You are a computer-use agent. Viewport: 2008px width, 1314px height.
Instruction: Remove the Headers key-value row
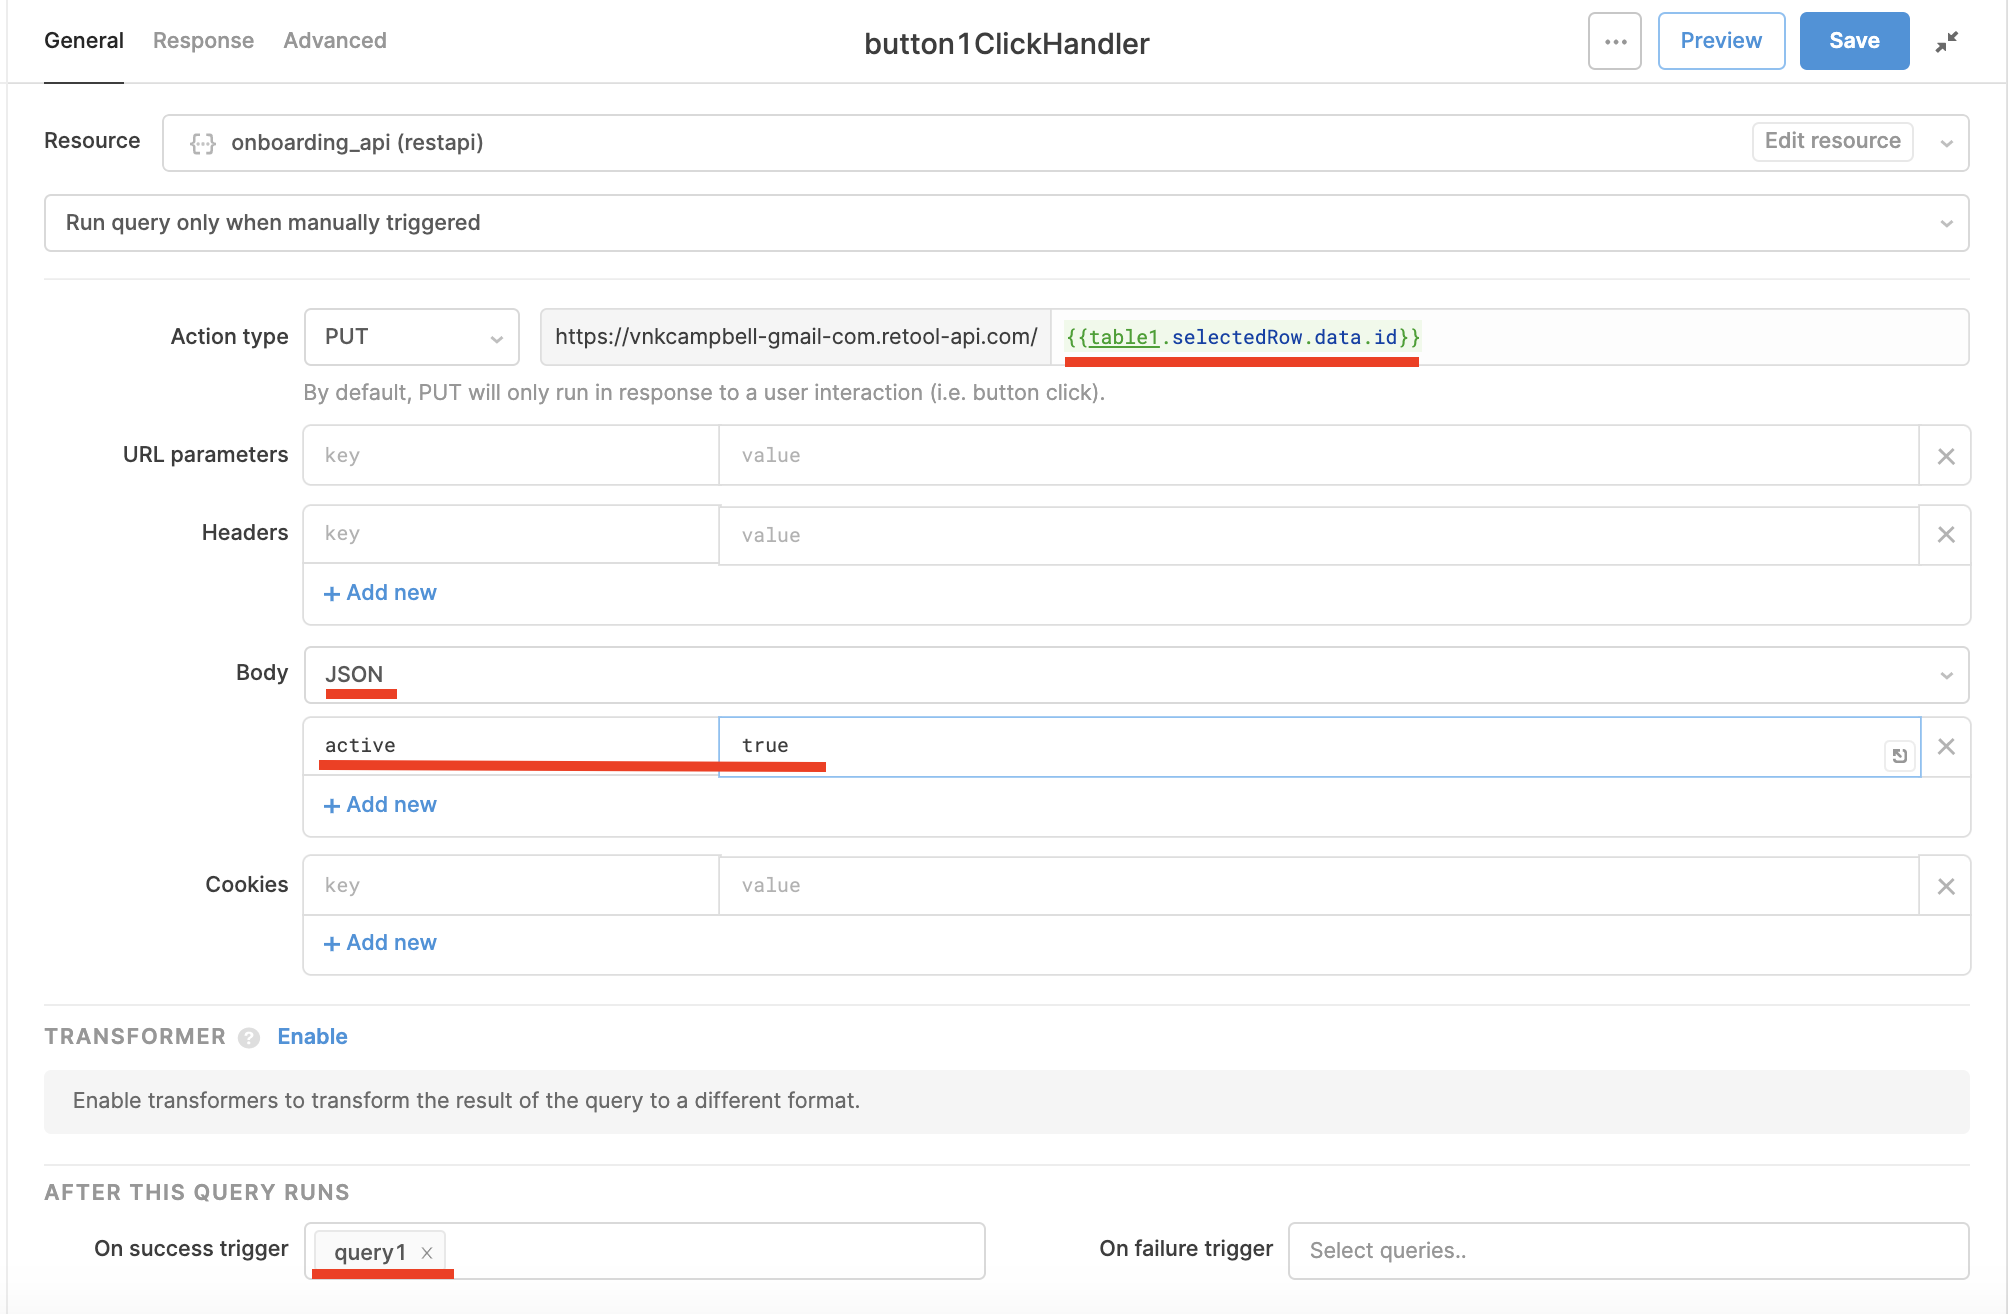click(1945, 534)
